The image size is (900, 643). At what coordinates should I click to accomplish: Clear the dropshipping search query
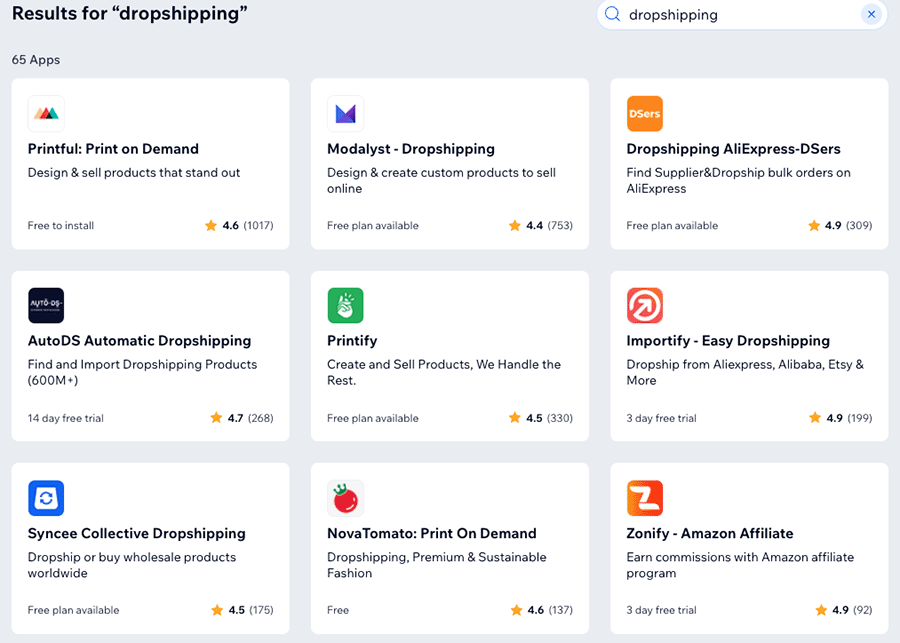click(x=871, y=14)
